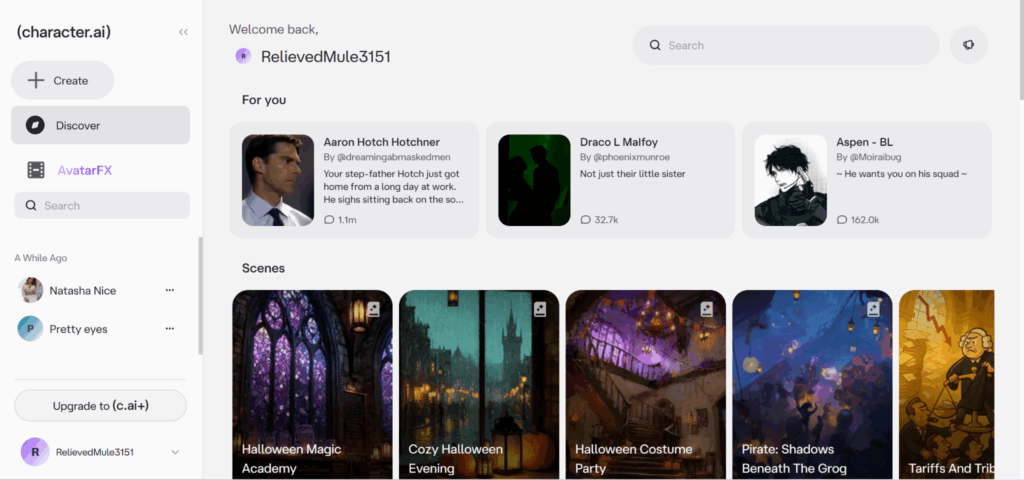Open the Natasha Nice chat
This screenshot has width=1024, height=480.
[83, 291]
